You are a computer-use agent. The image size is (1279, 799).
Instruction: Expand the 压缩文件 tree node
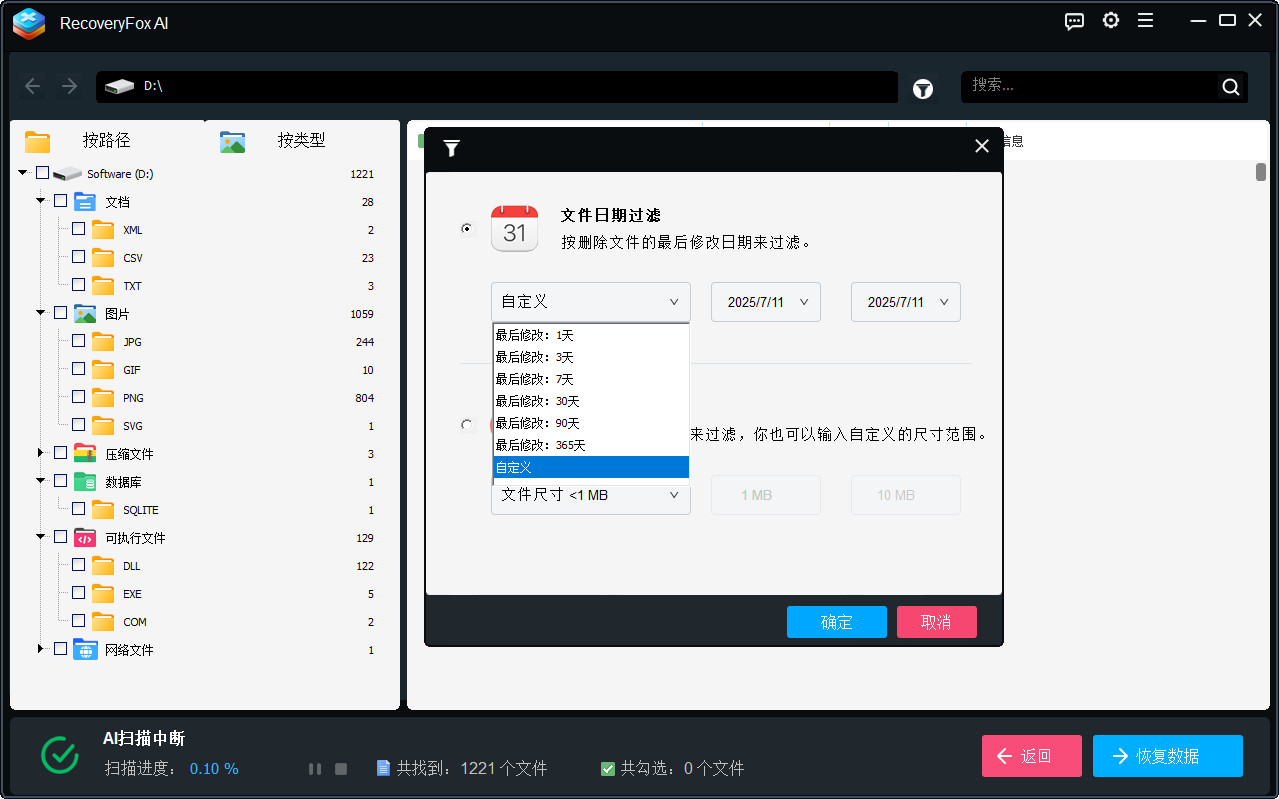pyautogui.click(x=42, y=452)
